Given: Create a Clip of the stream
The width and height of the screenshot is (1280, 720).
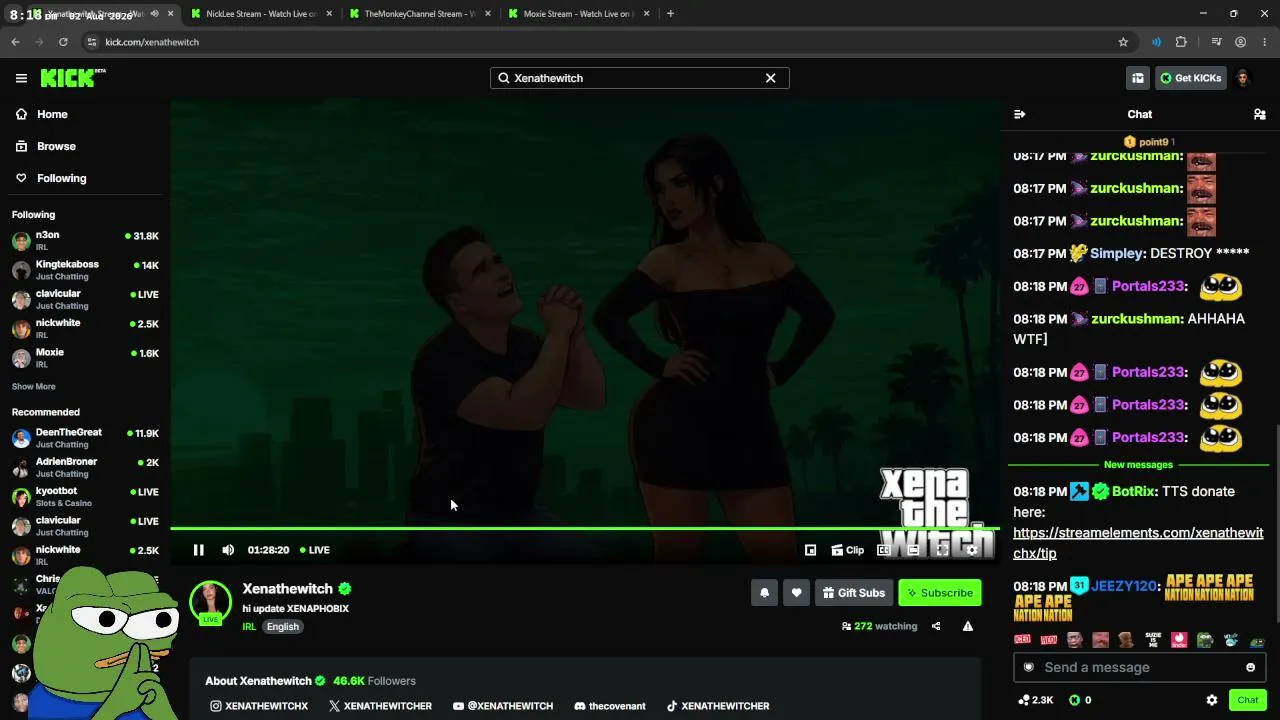Looking at the screenshot, I should [848, 550].
